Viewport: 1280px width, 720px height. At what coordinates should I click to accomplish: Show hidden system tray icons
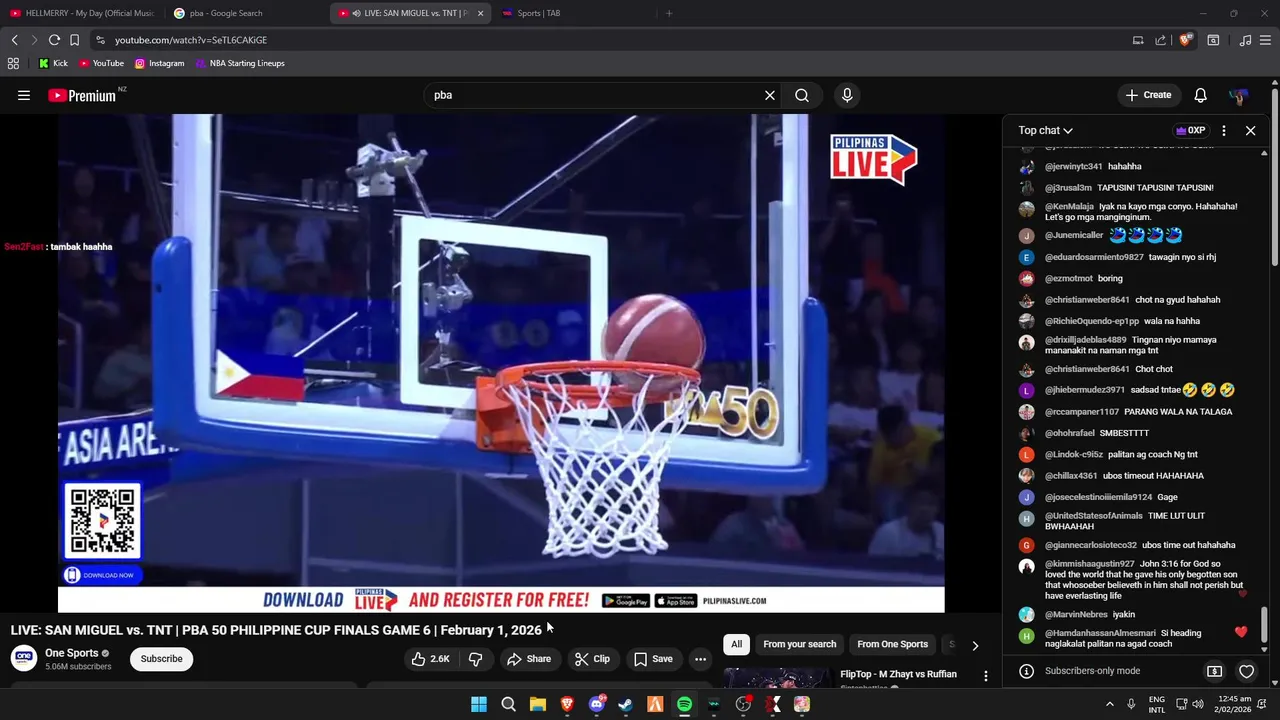pos(1109,704)
